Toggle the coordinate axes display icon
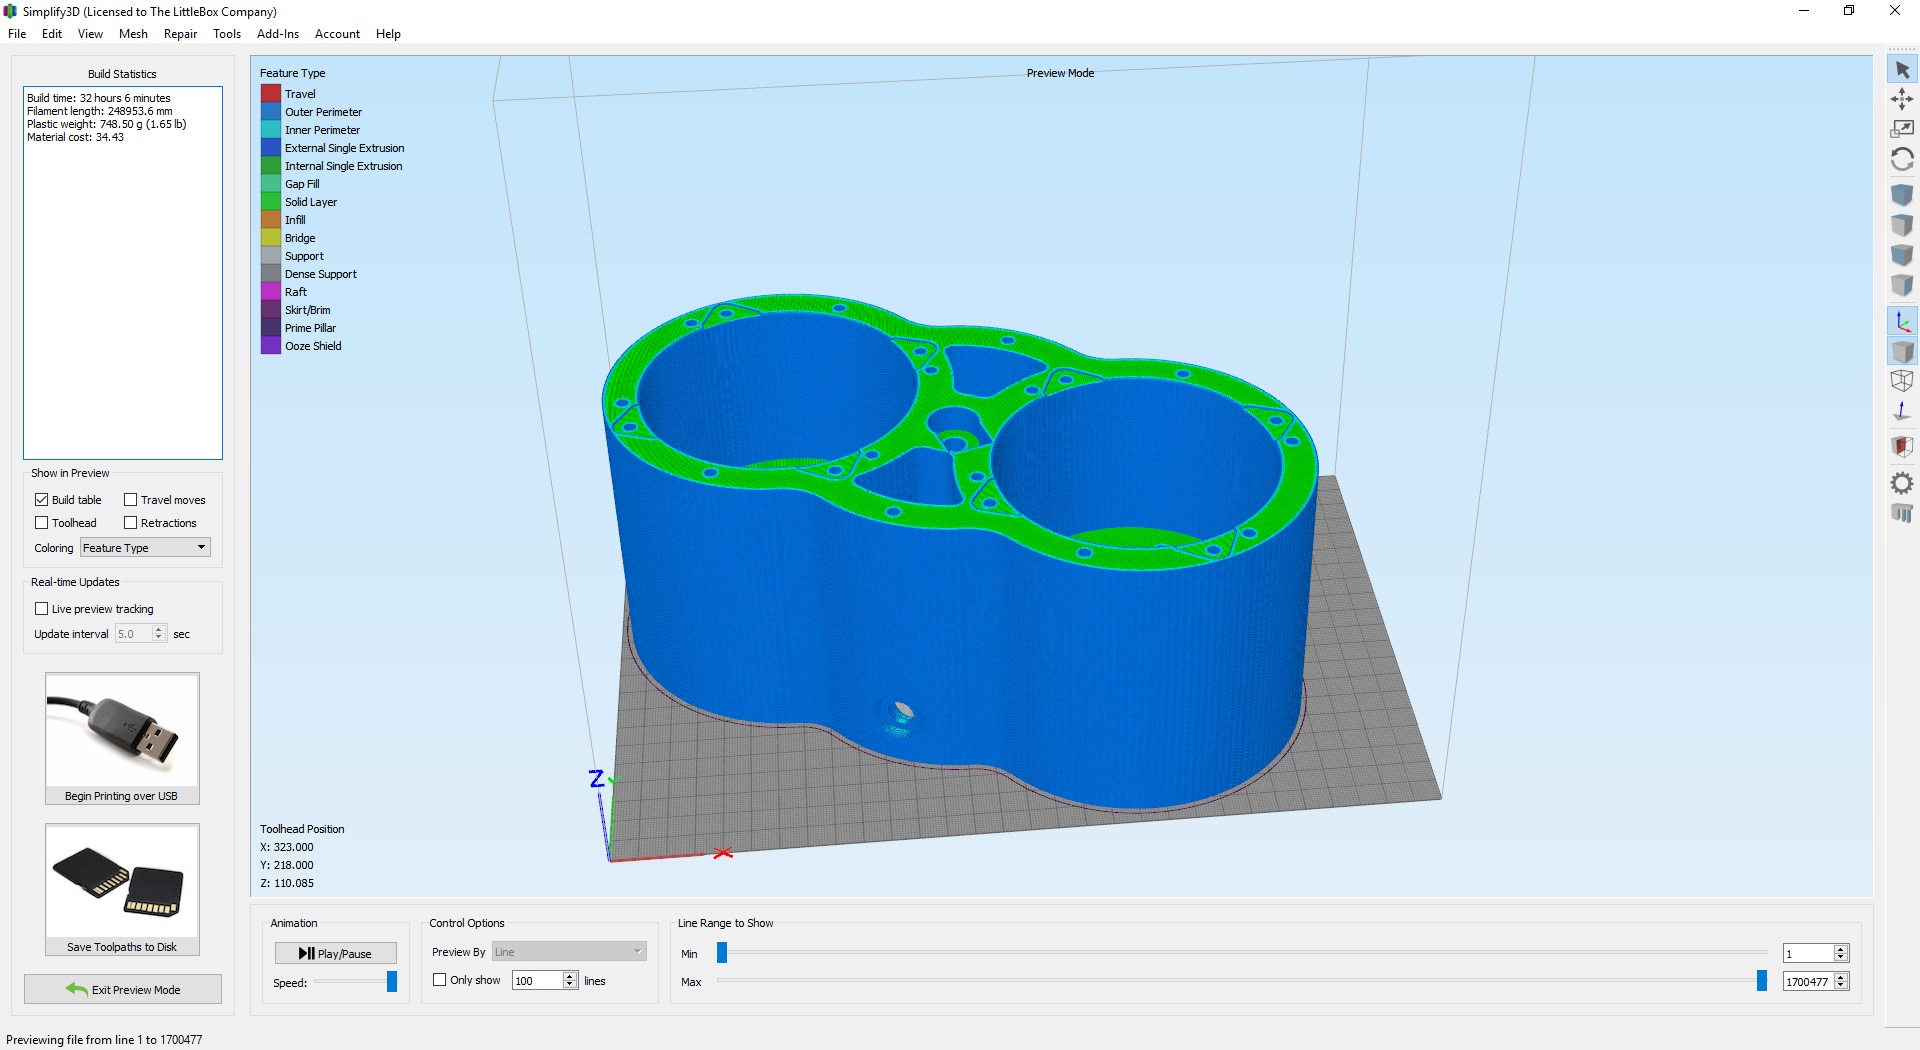Screen dimensions: 1920x1050 (x=1902, y=321)
